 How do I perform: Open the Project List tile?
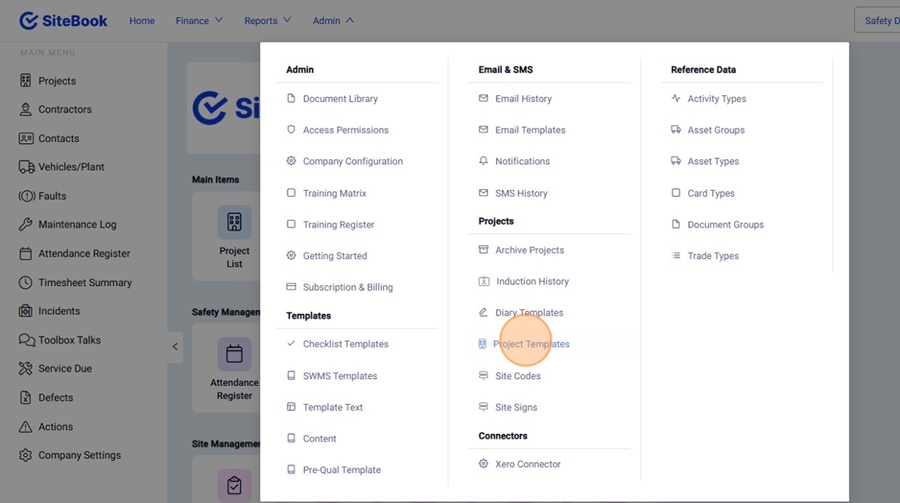pyautogui.click(x=234, y=238)
